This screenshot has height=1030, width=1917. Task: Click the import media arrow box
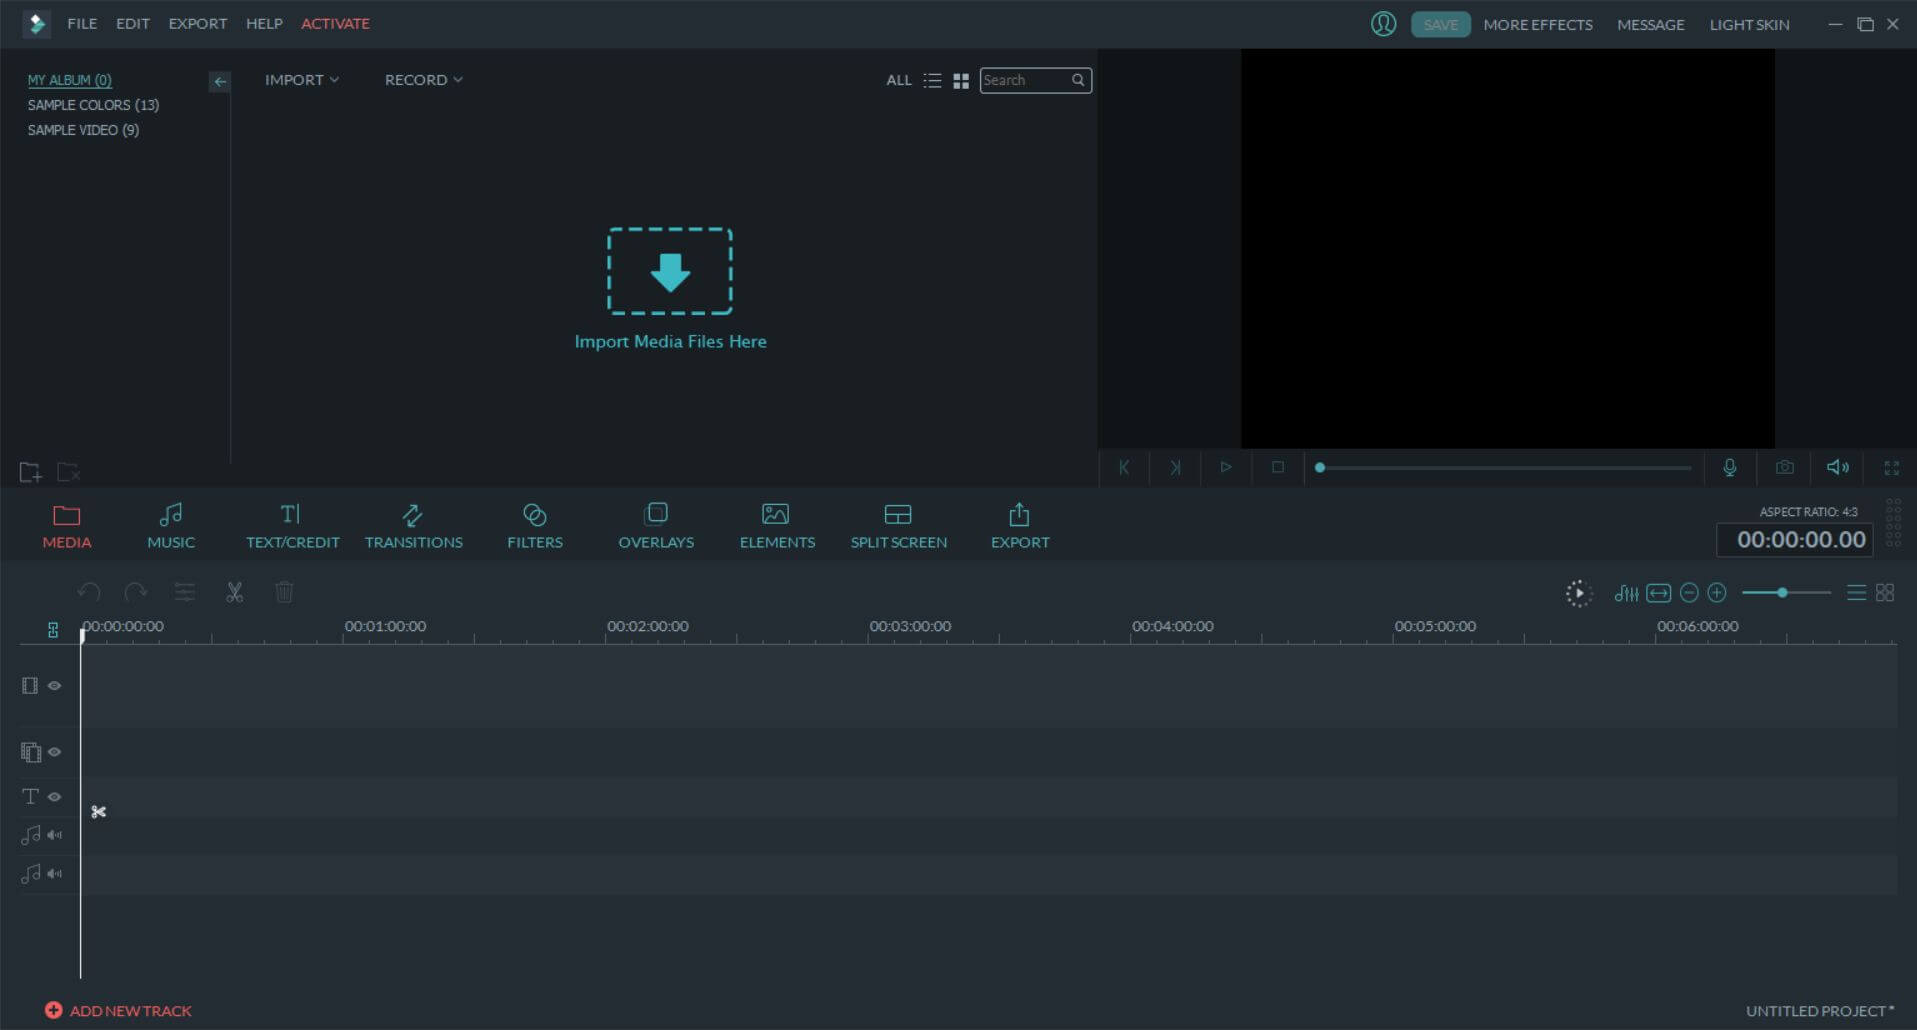(x=670, y=271)
